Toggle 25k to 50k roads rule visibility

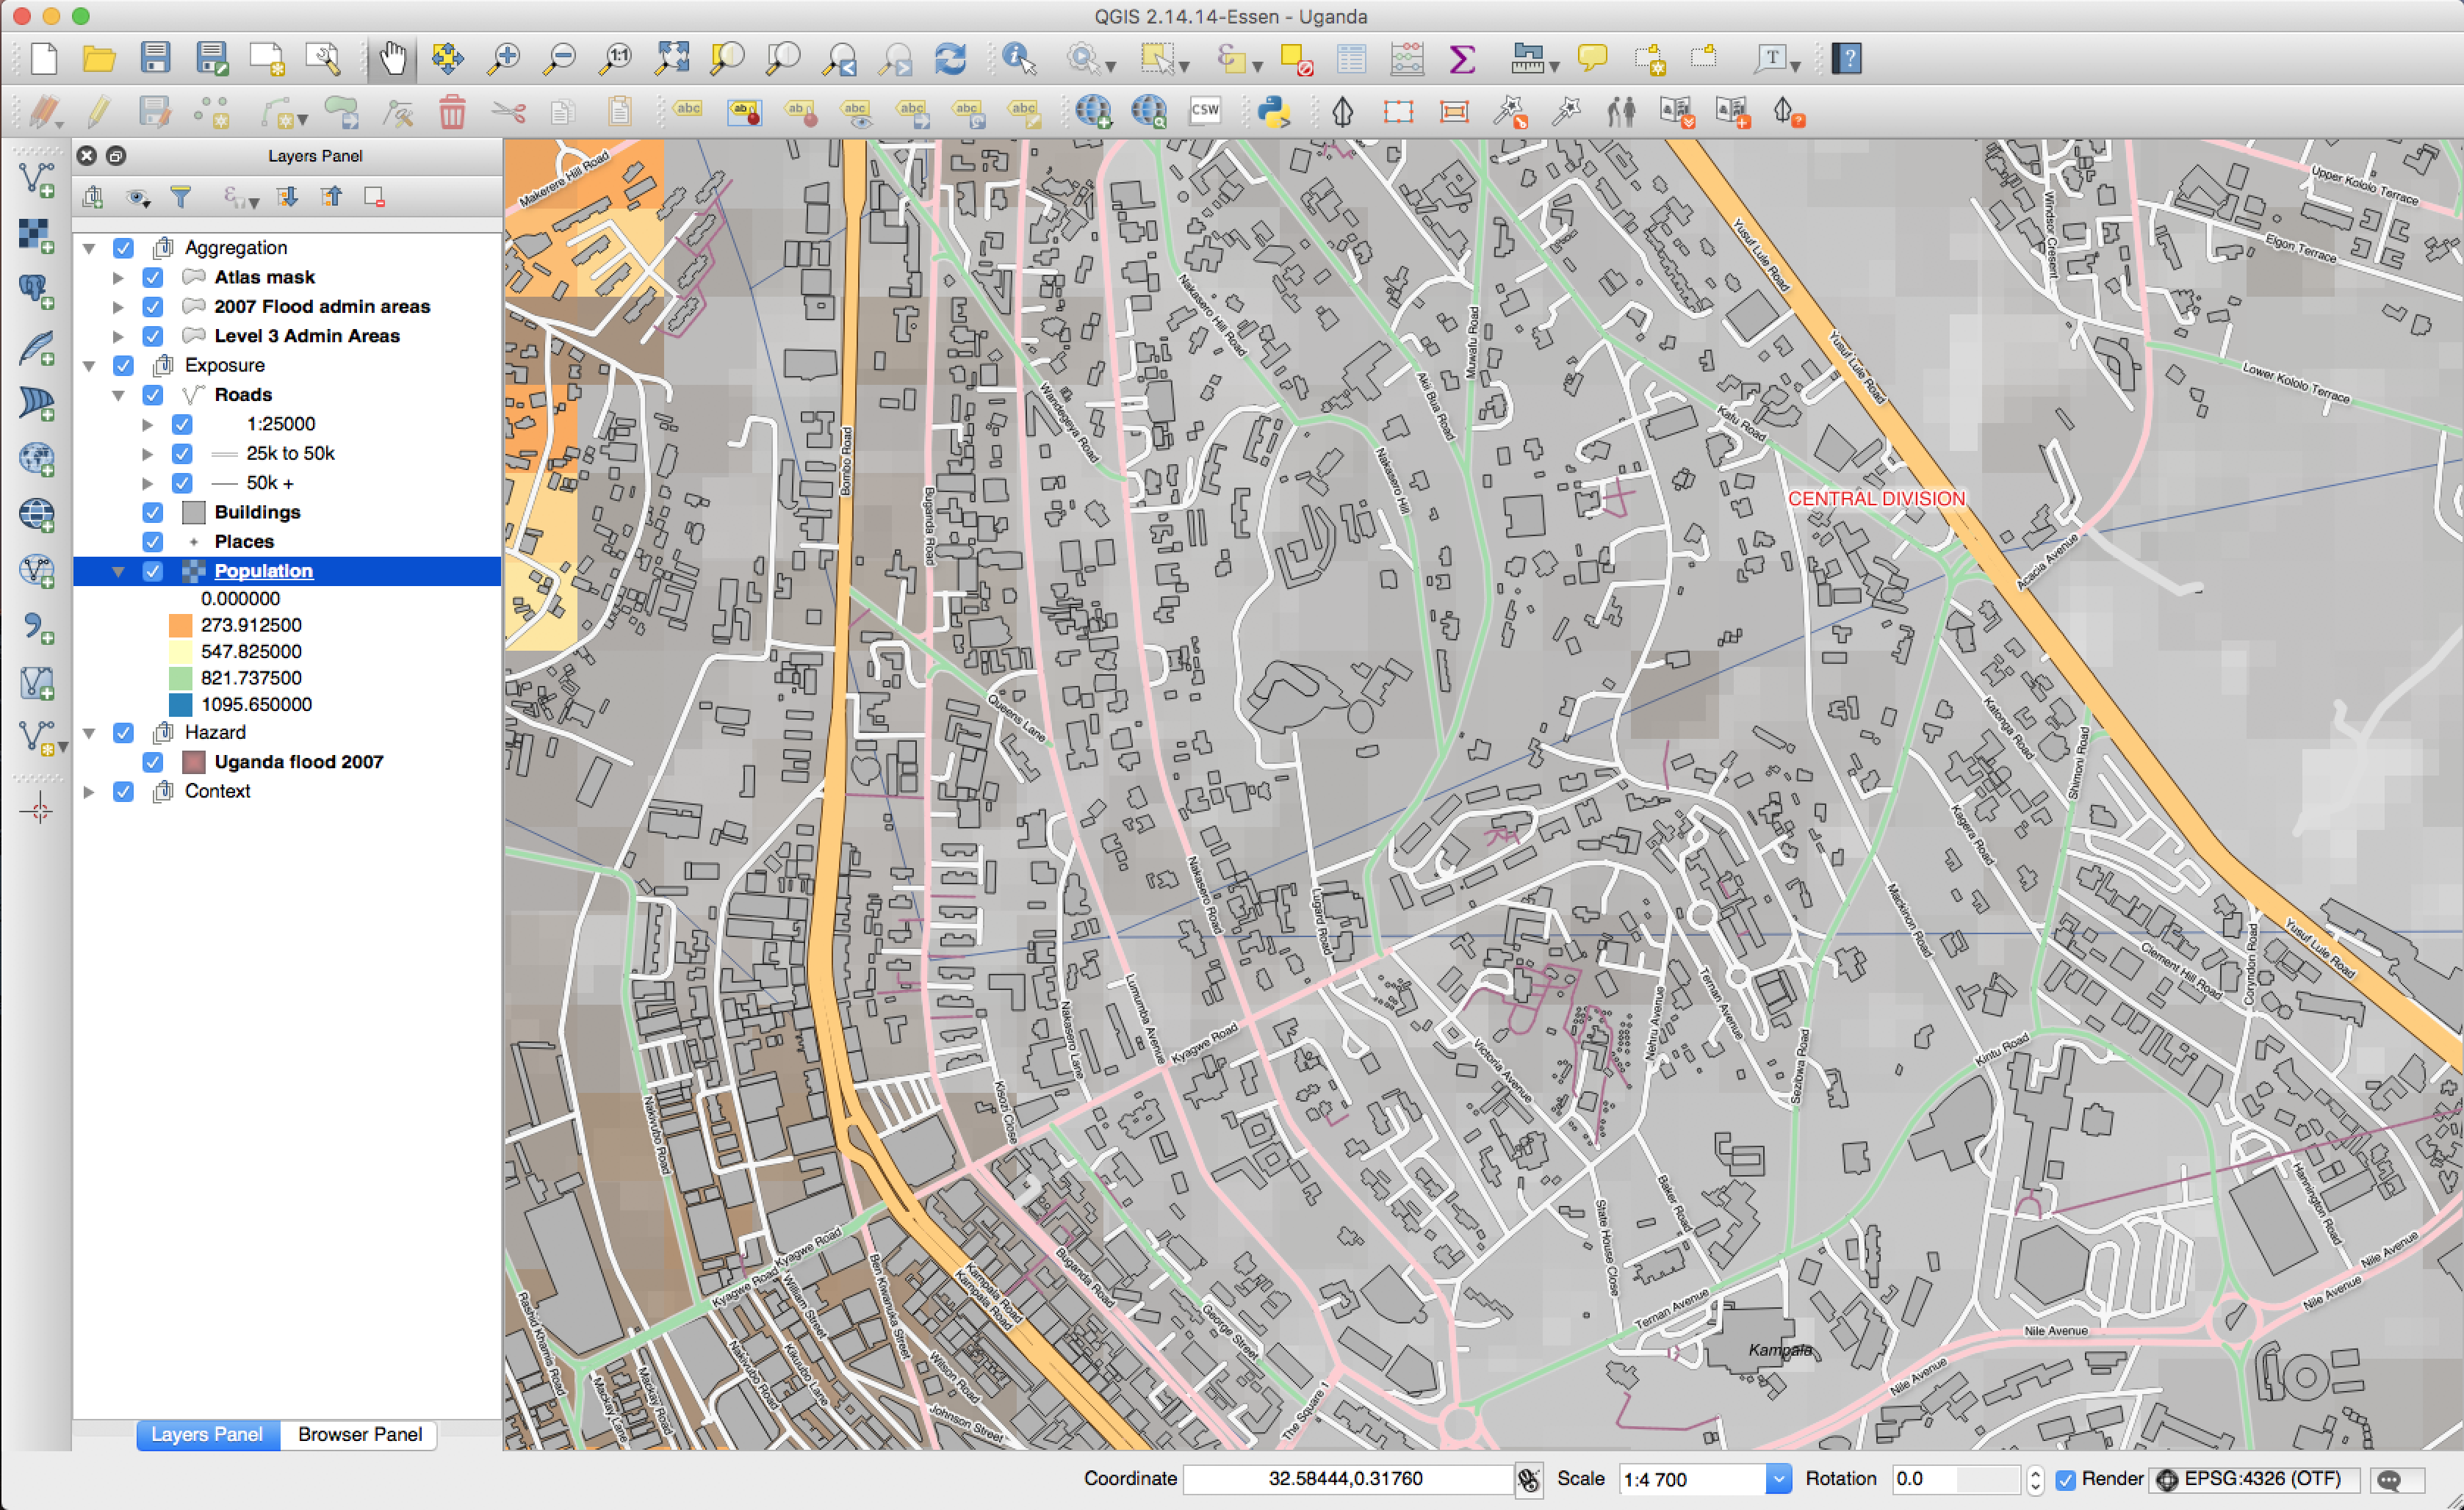pos(182,454)
